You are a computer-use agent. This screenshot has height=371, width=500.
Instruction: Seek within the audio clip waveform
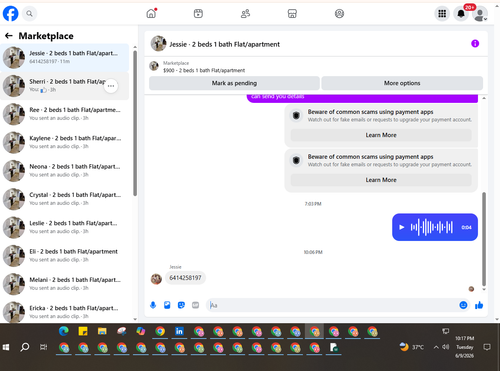432,227
